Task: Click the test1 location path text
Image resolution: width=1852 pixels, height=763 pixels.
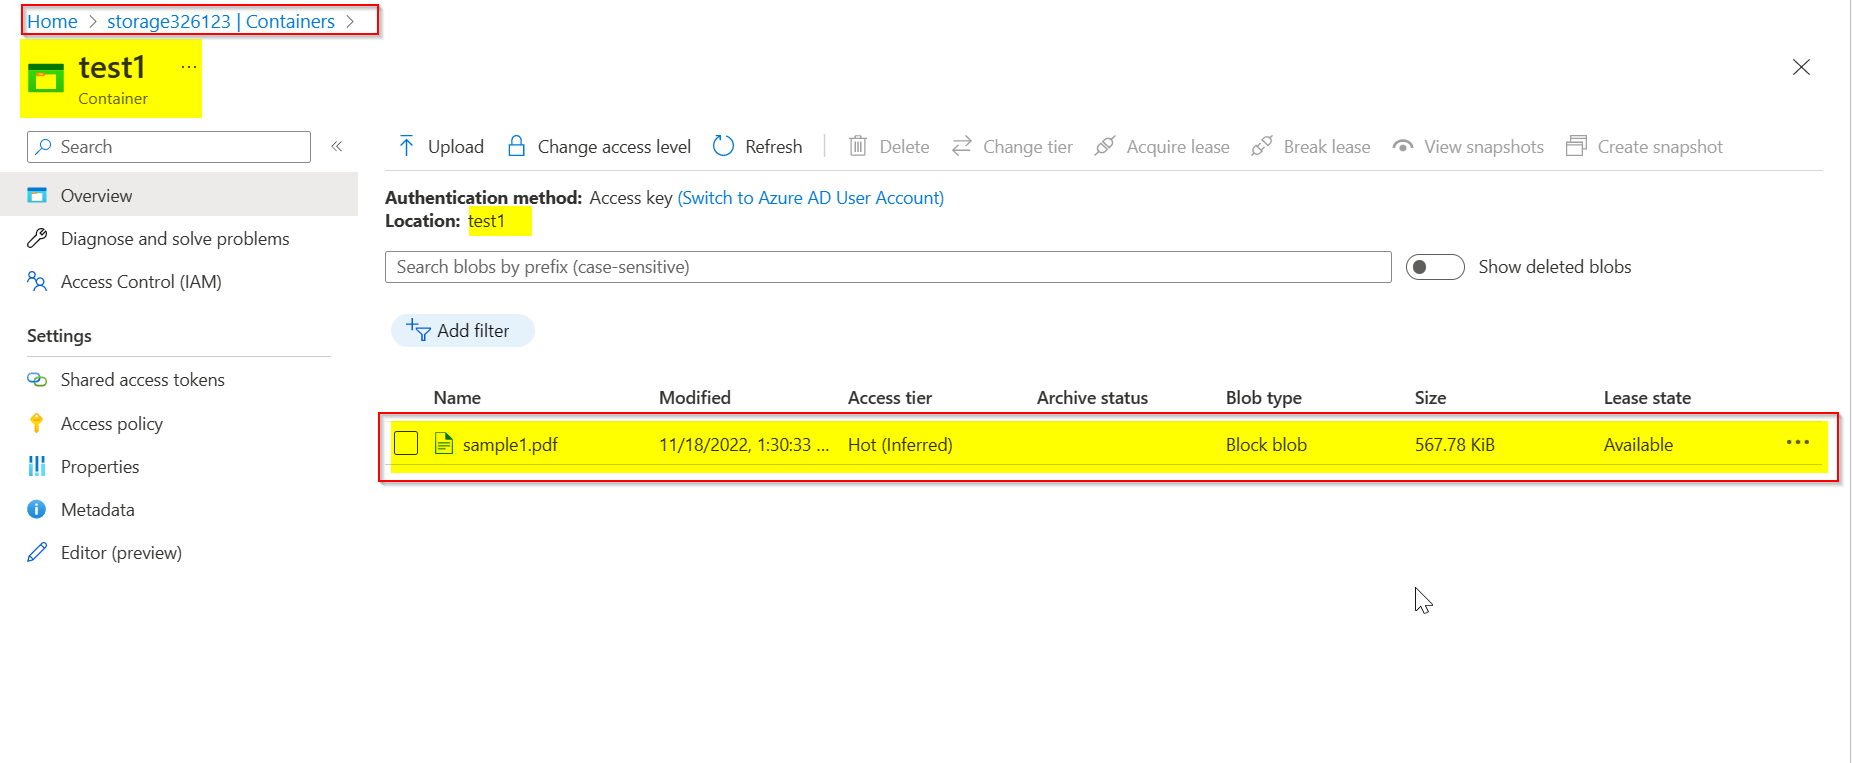Action: [x=487, y=220]
